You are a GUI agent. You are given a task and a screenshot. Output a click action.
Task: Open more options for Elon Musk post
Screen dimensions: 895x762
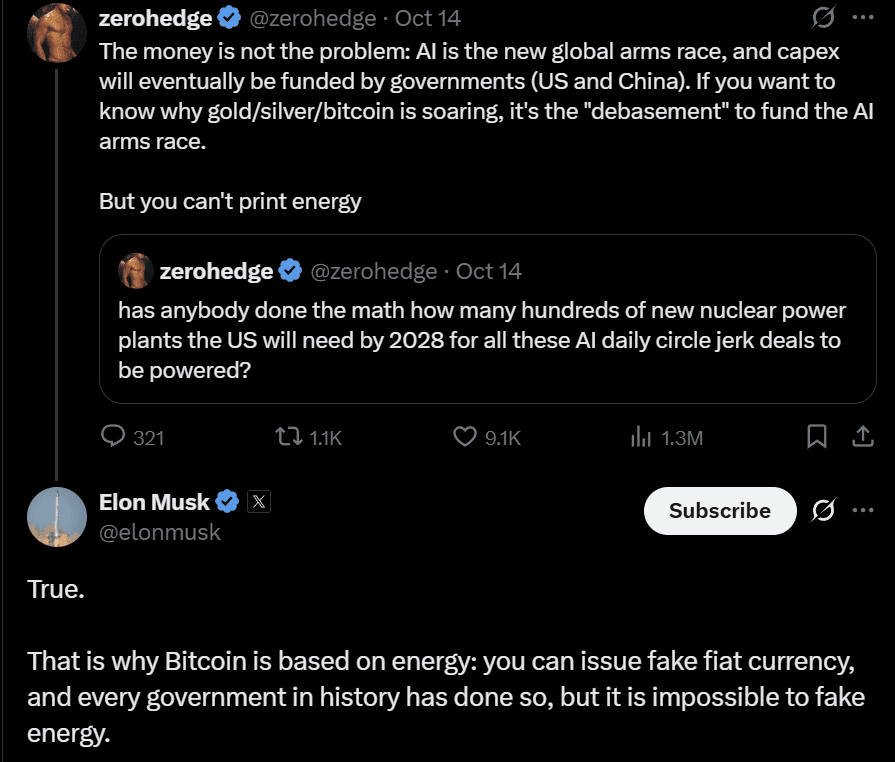click(862, 511)
